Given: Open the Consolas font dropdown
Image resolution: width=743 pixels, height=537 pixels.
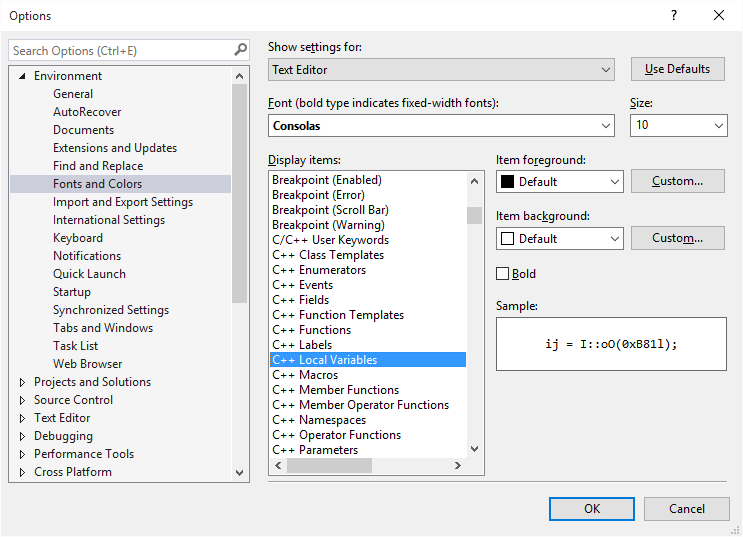Looking at the screenshot, I should [441, 126].
